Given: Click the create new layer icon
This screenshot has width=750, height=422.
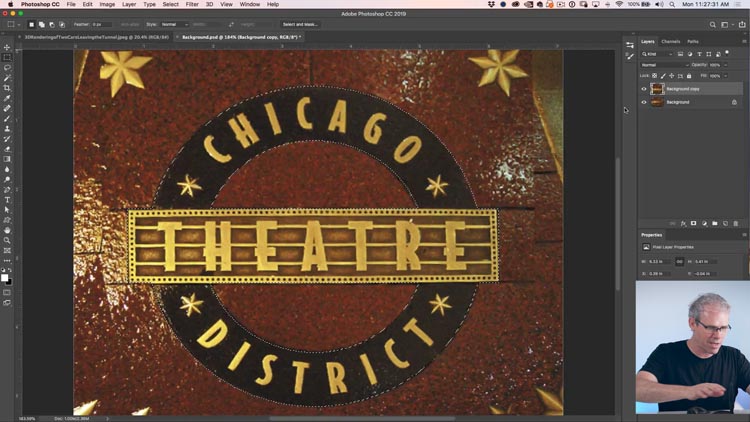Looking at the screenshot, I should tap(726, 223).
